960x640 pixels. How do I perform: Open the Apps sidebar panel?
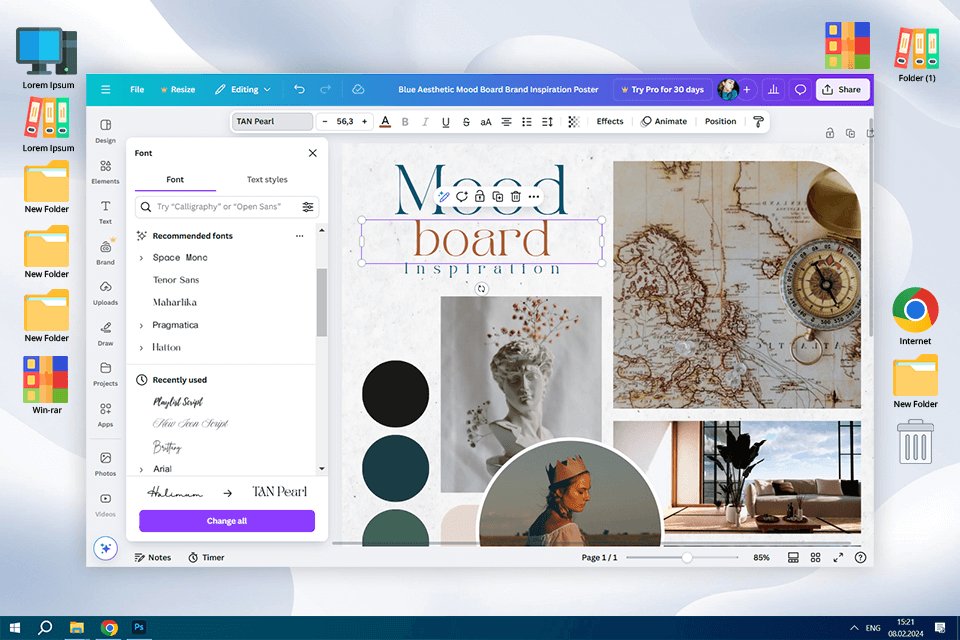[x=105, y=414]
